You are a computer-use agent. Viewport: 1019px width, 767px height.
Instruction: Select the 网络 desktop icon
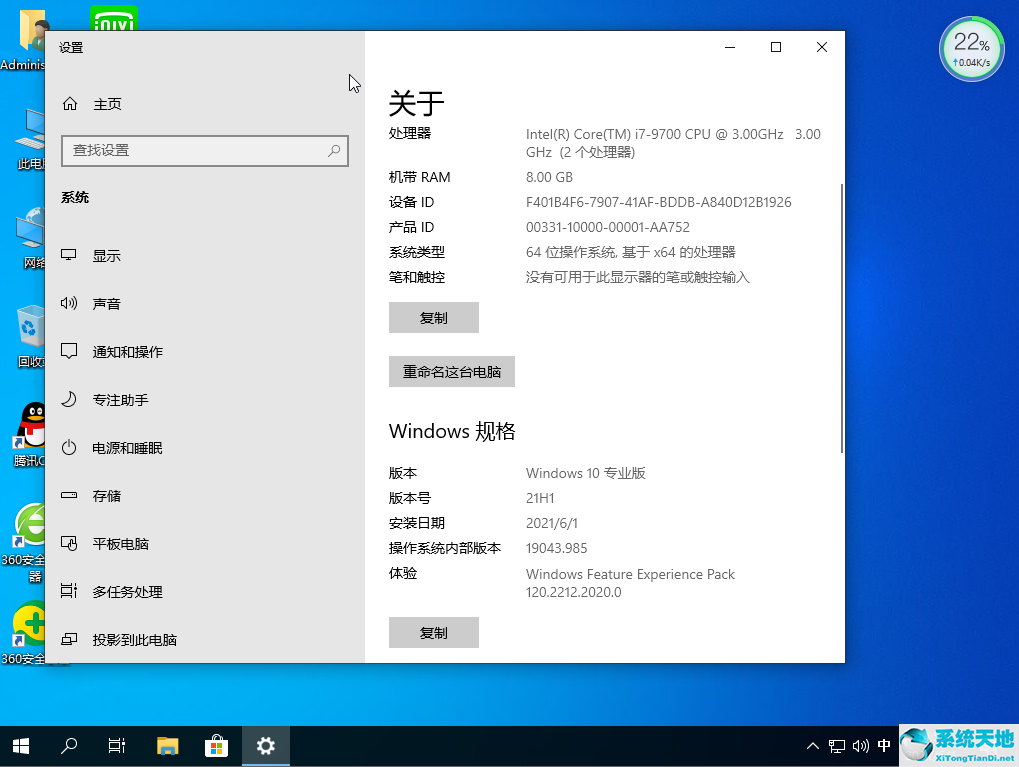30,238
